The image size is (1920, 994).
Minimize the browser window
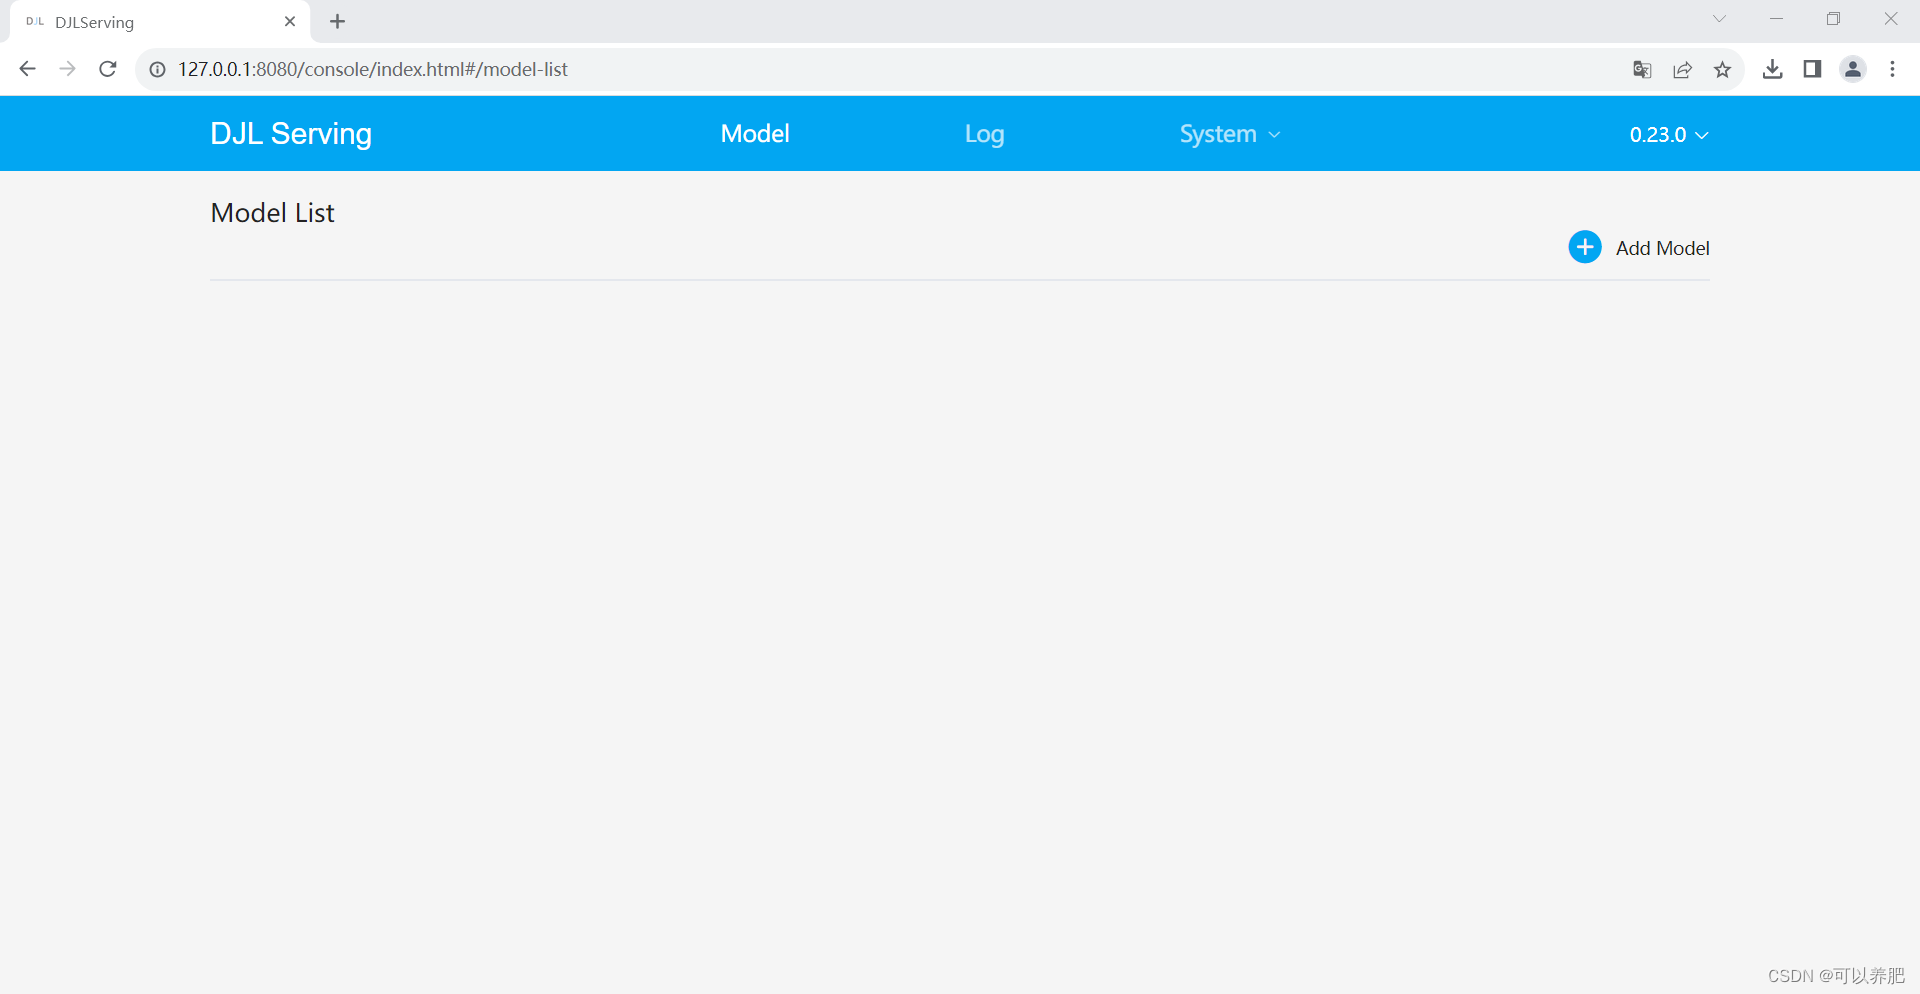point(1776,19)
